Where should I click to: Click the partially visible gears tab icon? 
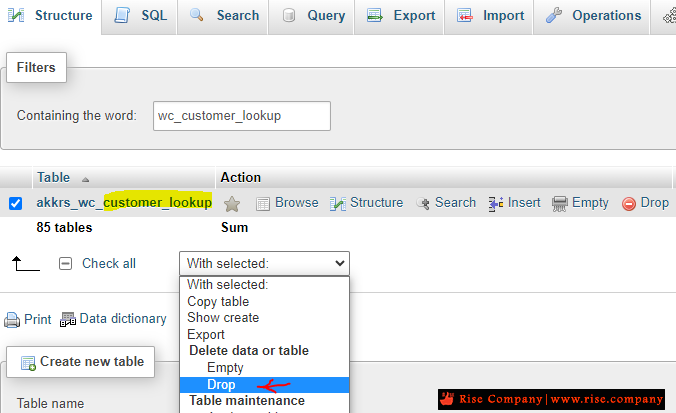point(670,17)
